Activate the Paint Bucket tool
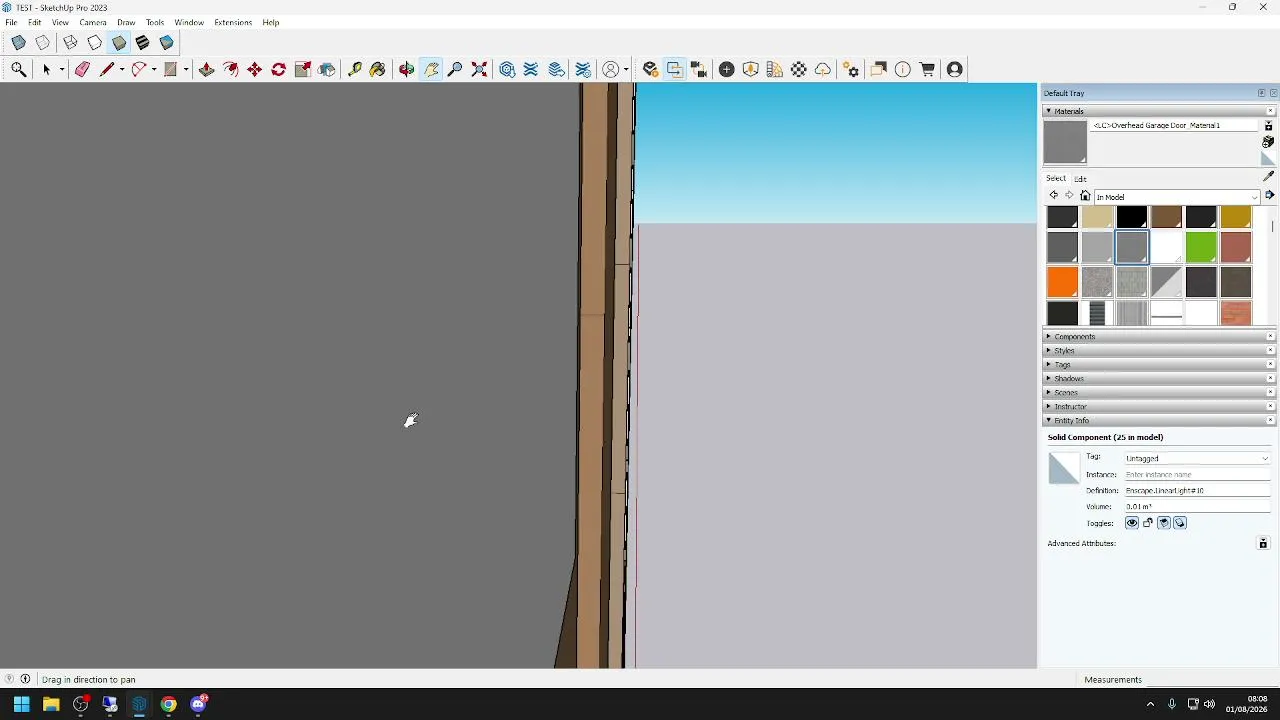 click(x=378, y=69)
